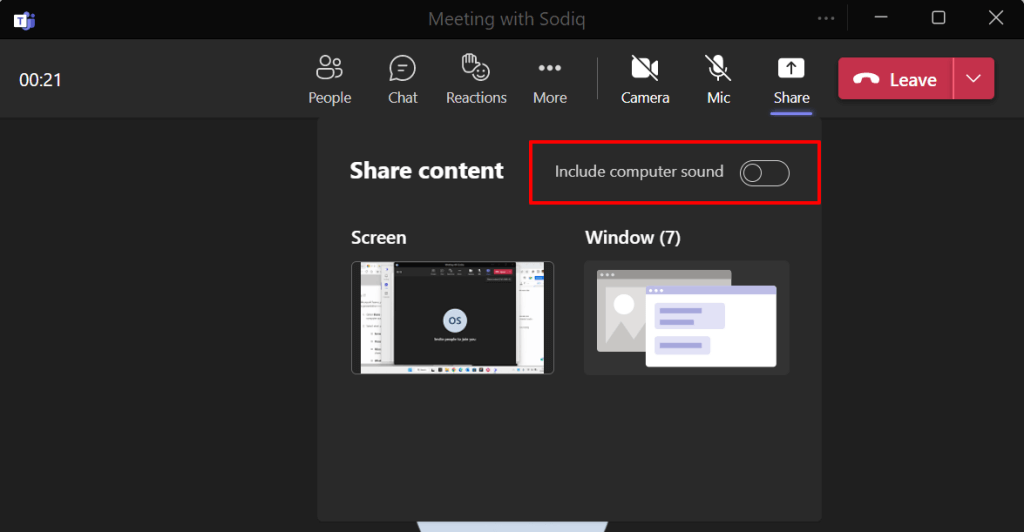Close the meeting window

click(x=996, y=18)
